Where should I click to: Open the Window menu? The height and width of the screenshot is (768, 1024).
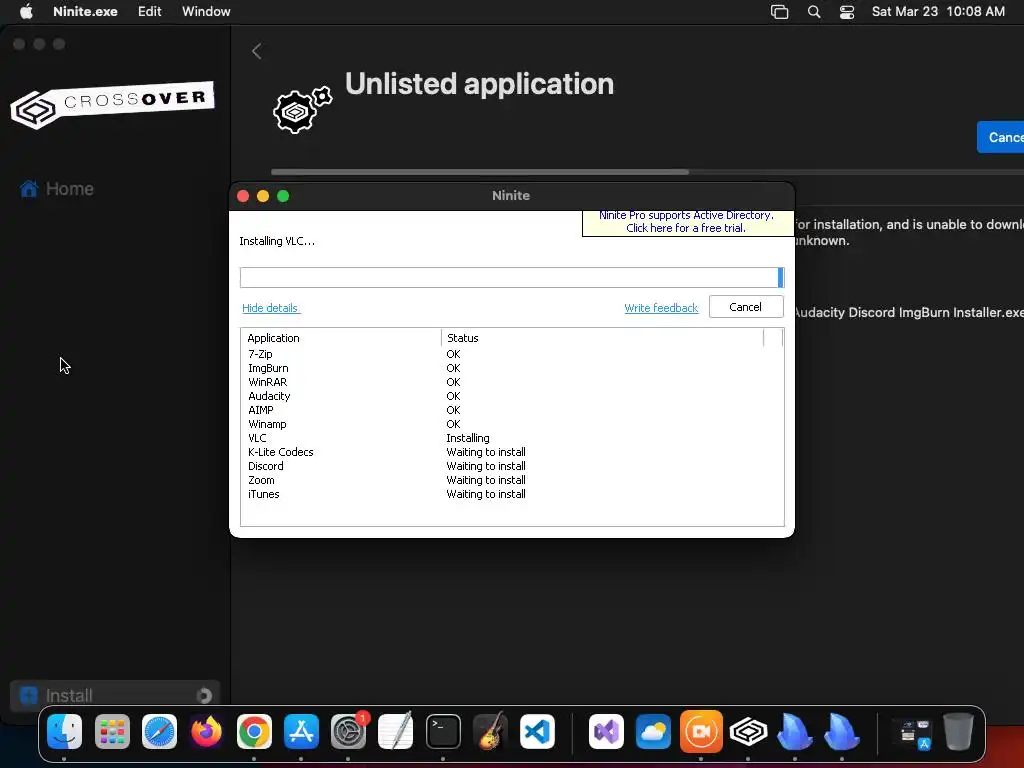coord(206,12)
